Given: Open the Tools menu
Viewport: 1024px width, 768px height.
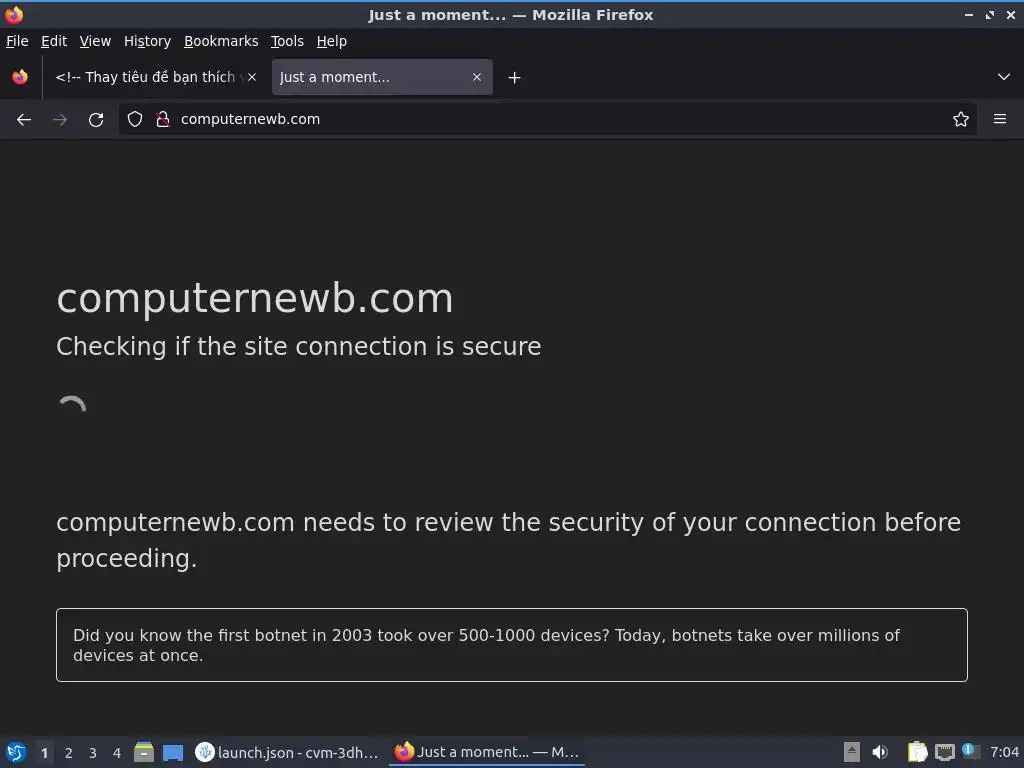Looking at the screenshot, I should [287, 41].
